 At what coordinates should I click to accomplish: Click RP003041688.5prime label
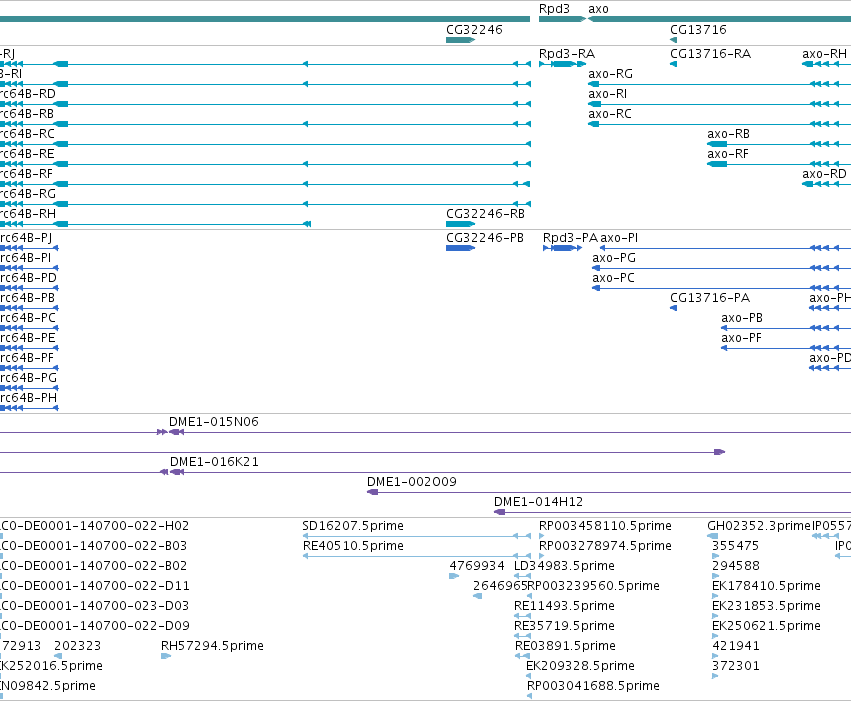(x=593, y=686)
